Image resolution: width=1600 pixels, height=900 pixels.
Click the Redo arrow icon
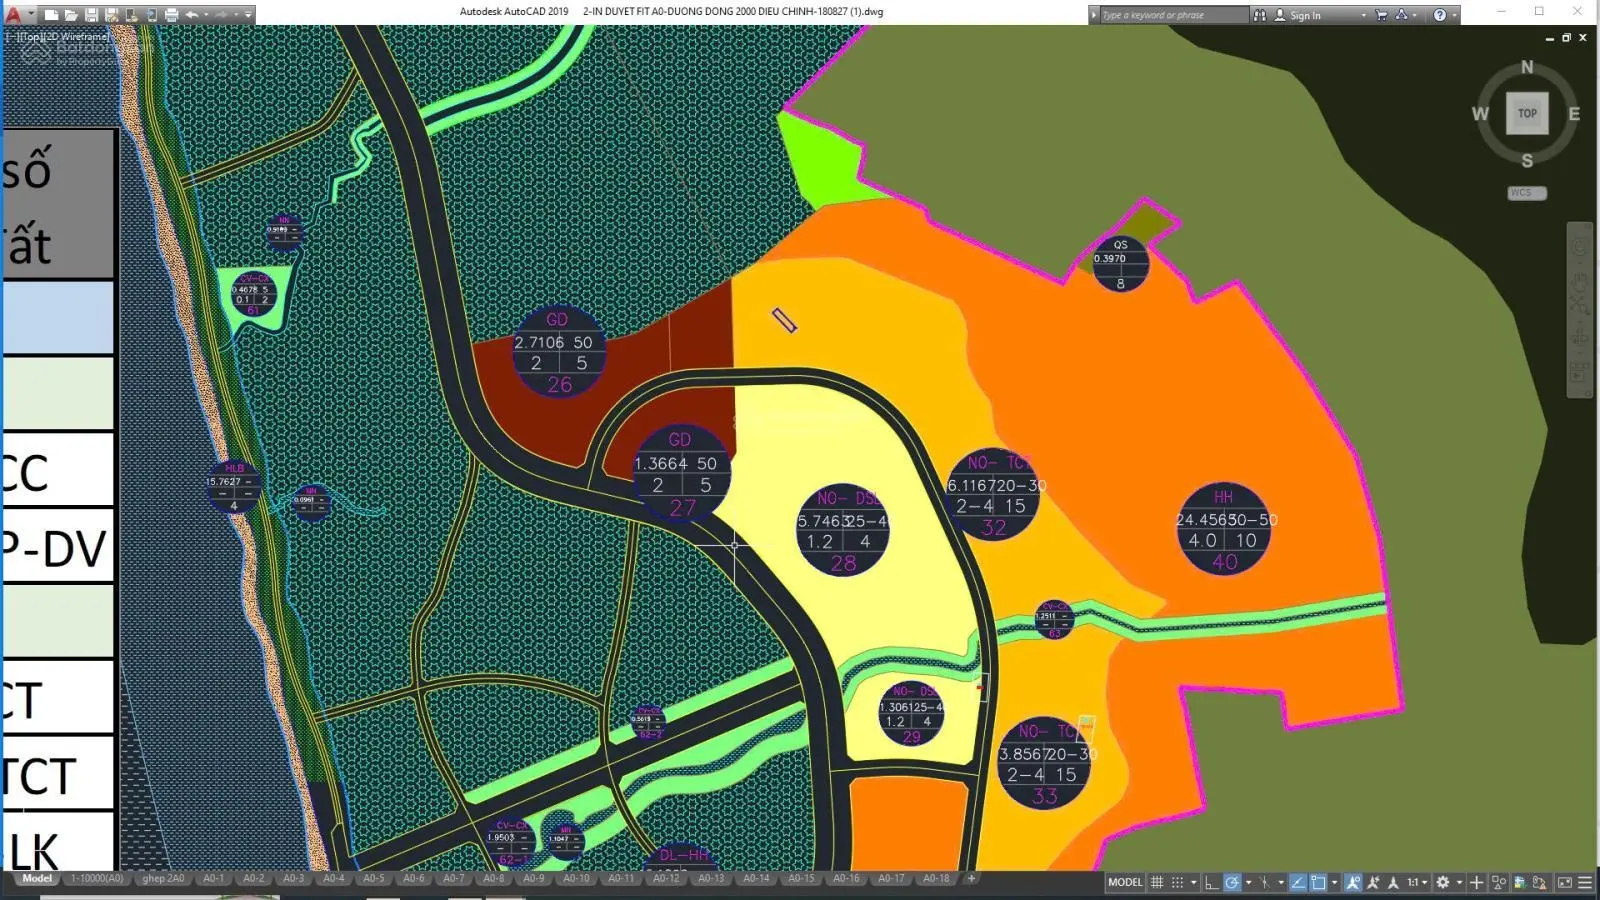[x=221, y=15]
